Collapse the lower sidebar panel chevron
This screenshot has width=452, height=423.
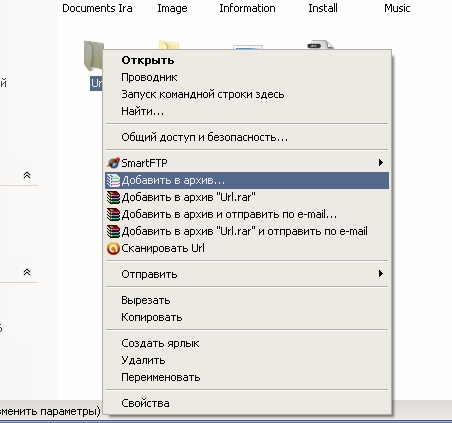point(27,272)
